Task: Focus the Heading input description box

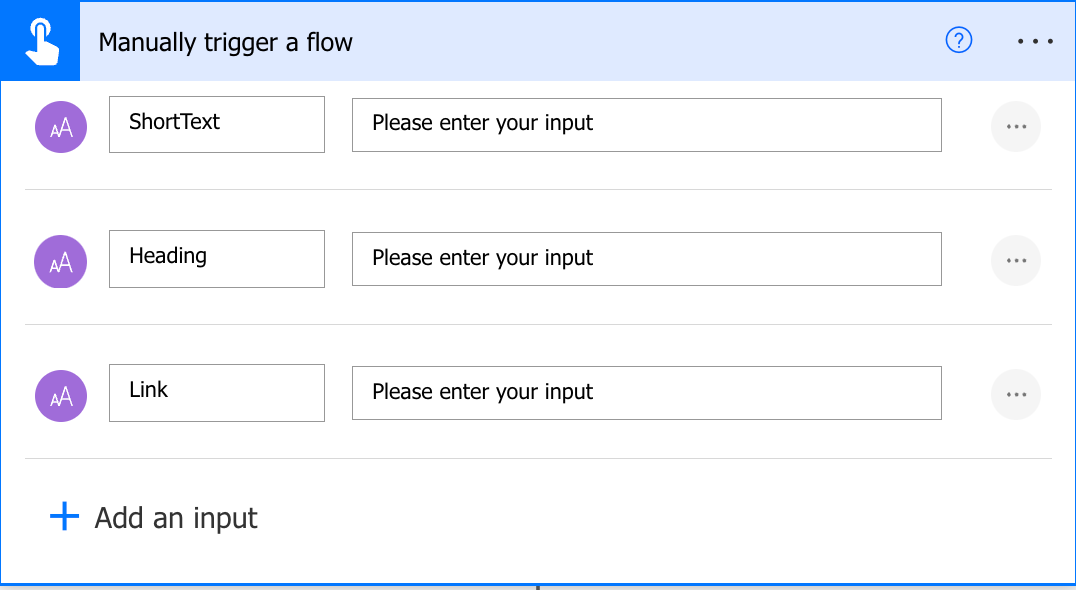Action: (646, 258)
